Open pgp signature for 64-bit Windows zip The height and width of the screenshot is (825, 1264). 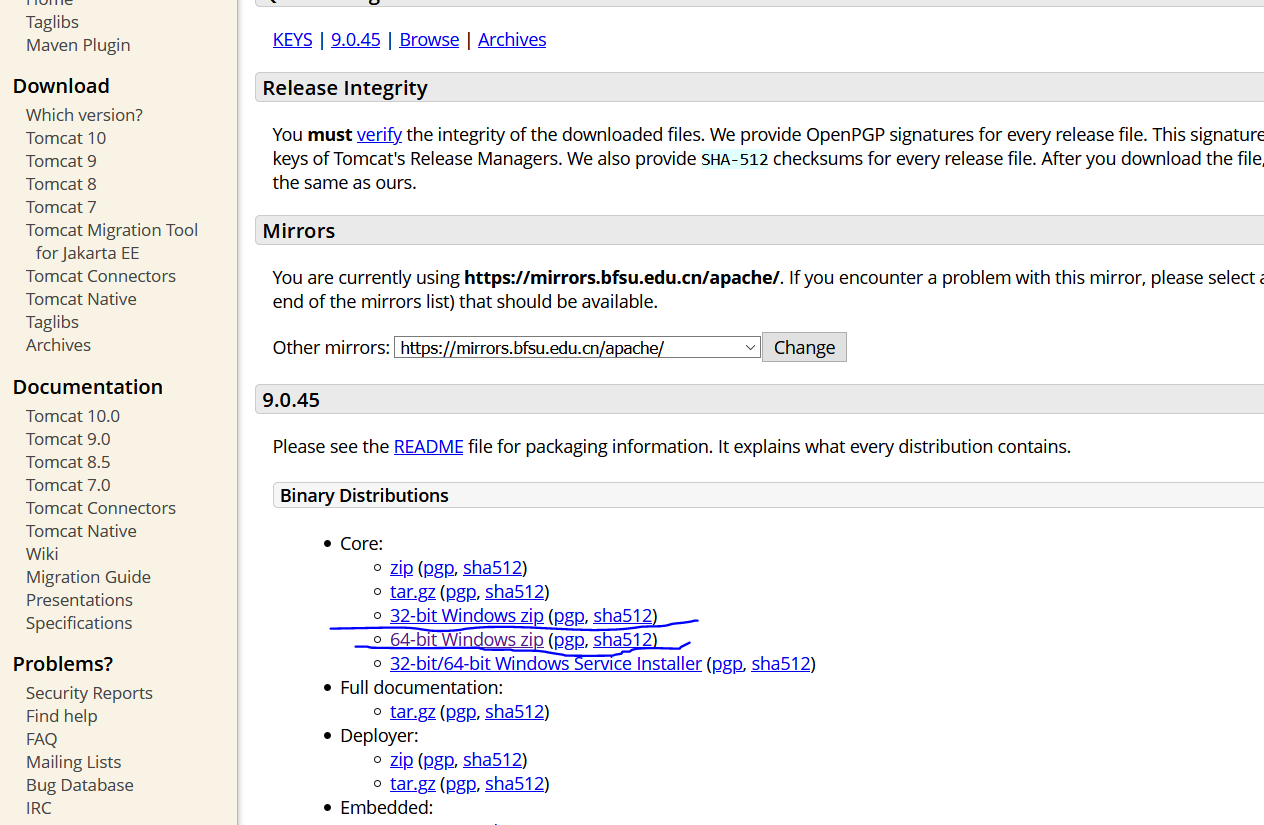tap(569, 639)
